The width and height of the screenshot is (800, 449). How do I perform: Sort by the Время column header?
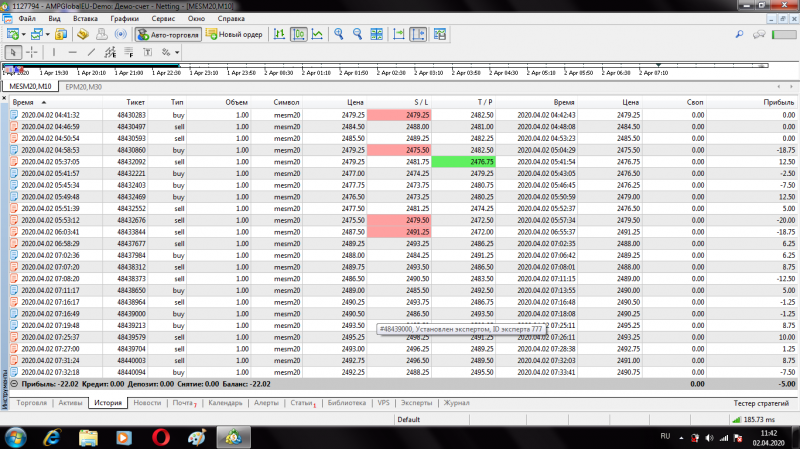(56, 102)
